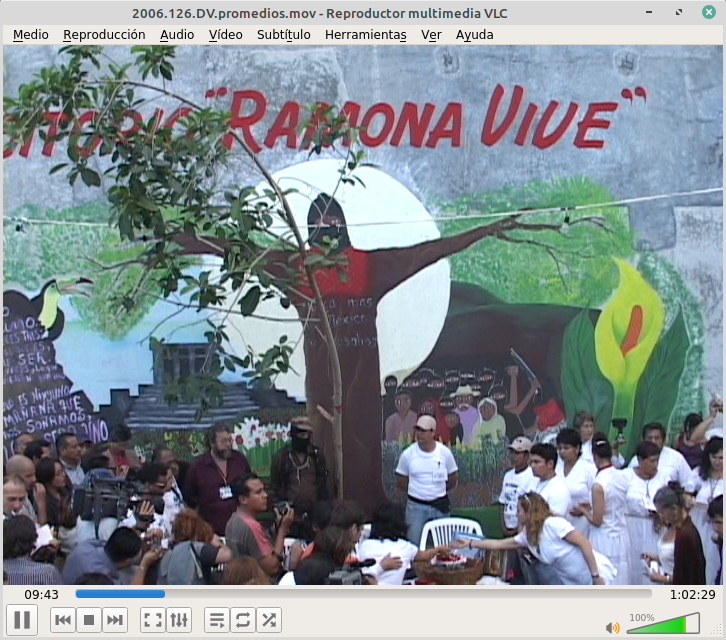Stop the video playback
726x640 pixels.
89,620
